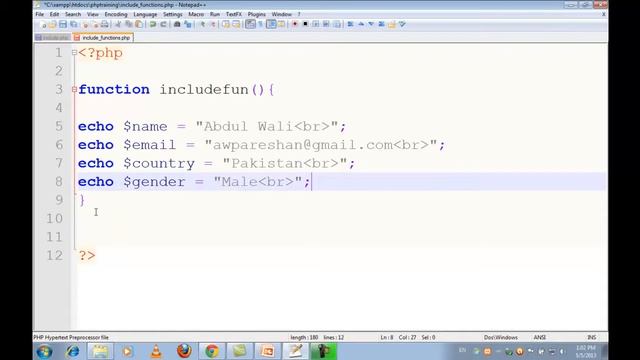The image size is (640, 360).
Task: Open the TextFX menu
Action: [x=234, y=14]
